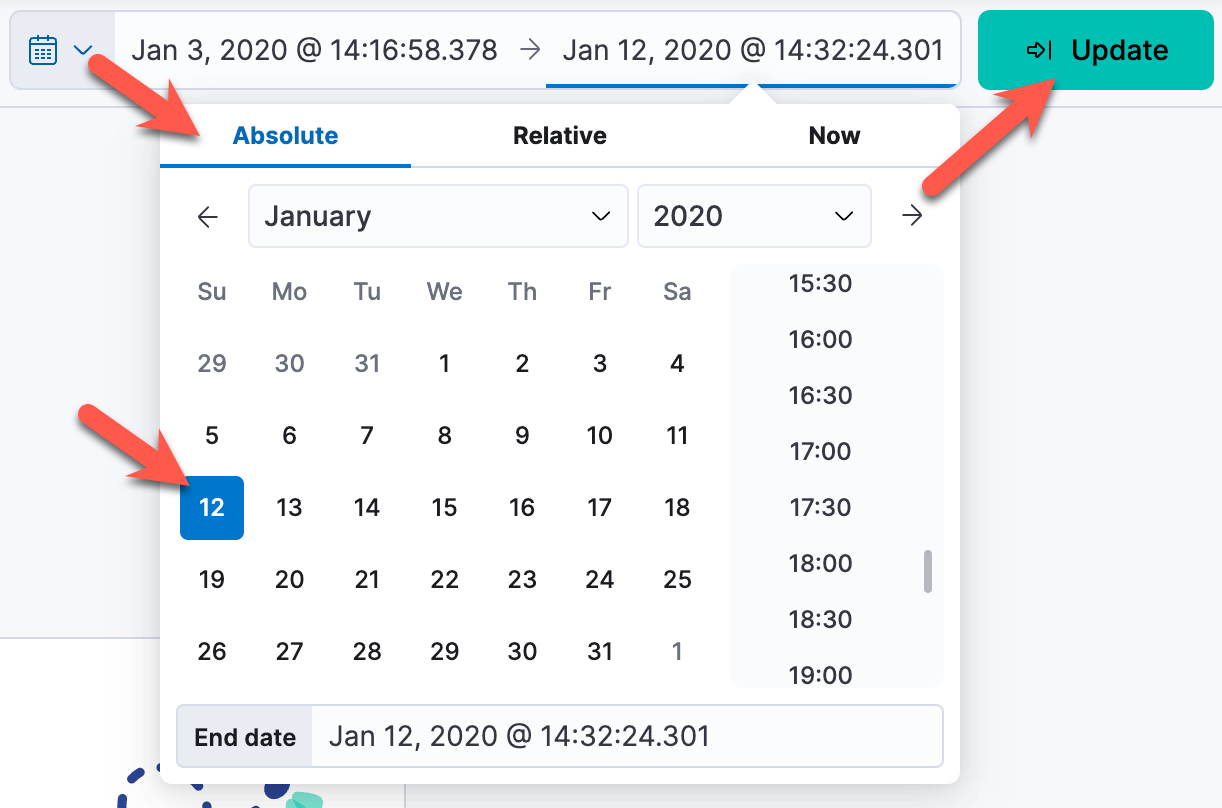Choose 18:30 from the time list
This screenshot has width=1222, height=808.
pos(820,620)
